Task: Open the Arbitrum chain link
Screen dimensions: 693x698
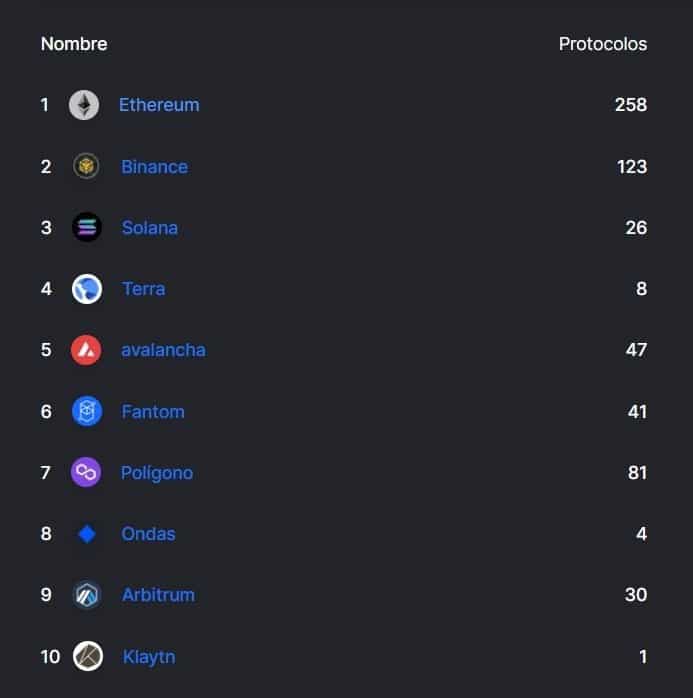Action: (x=158, y=595)
